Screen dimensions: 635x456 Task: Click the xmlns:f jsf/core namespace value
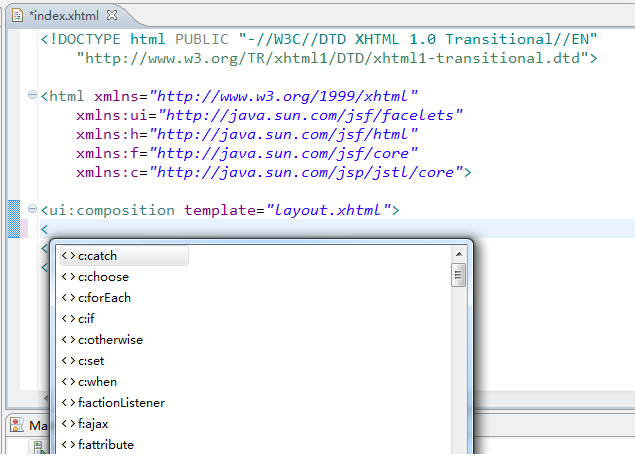click(283, 153)
